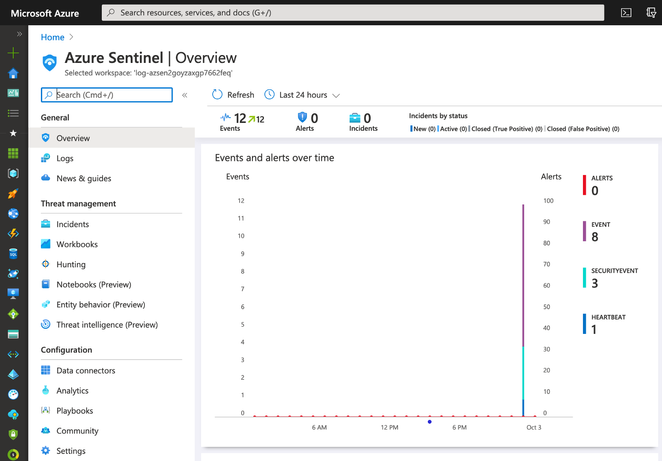Click the Azure Sentinel shield logo icon
Screen dimensions: 662x461
pos(49,62)
